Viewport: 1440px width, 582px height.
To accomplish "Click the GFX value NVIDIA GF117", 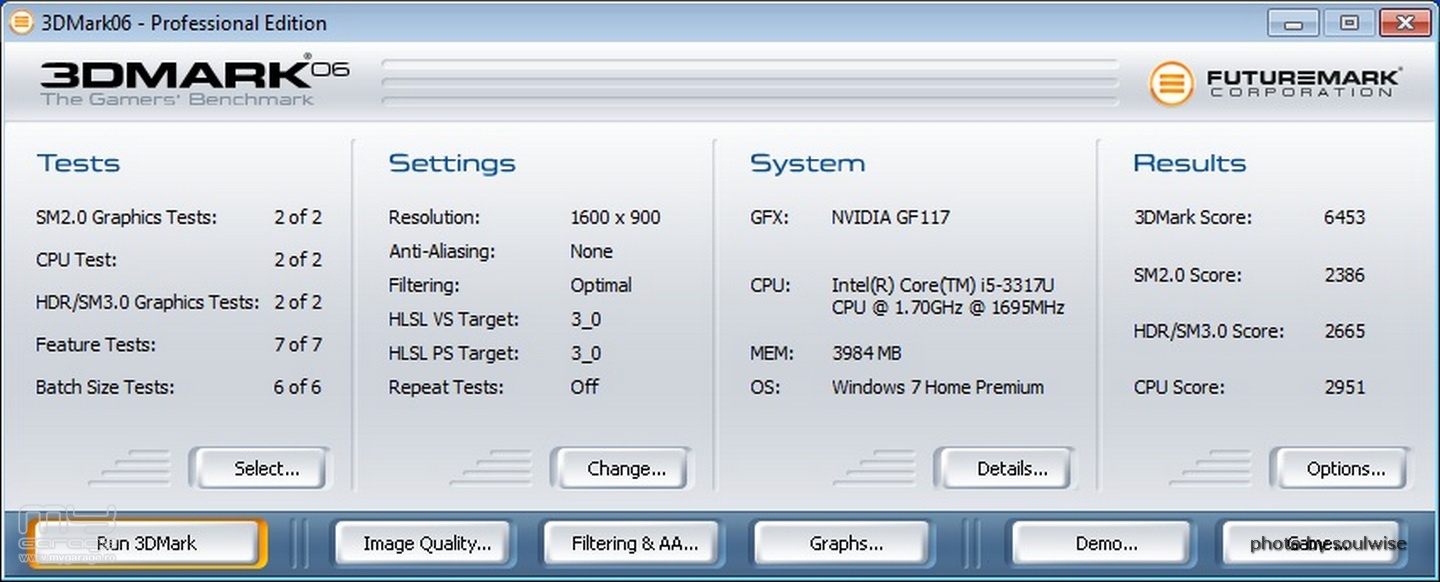I will [891, 217].
